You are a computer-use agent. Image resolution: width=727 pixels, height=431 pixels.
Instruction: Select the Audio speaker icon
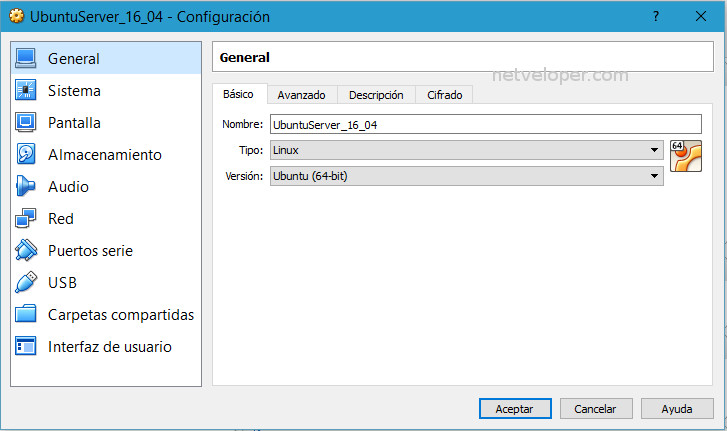(x=26, y=186)
